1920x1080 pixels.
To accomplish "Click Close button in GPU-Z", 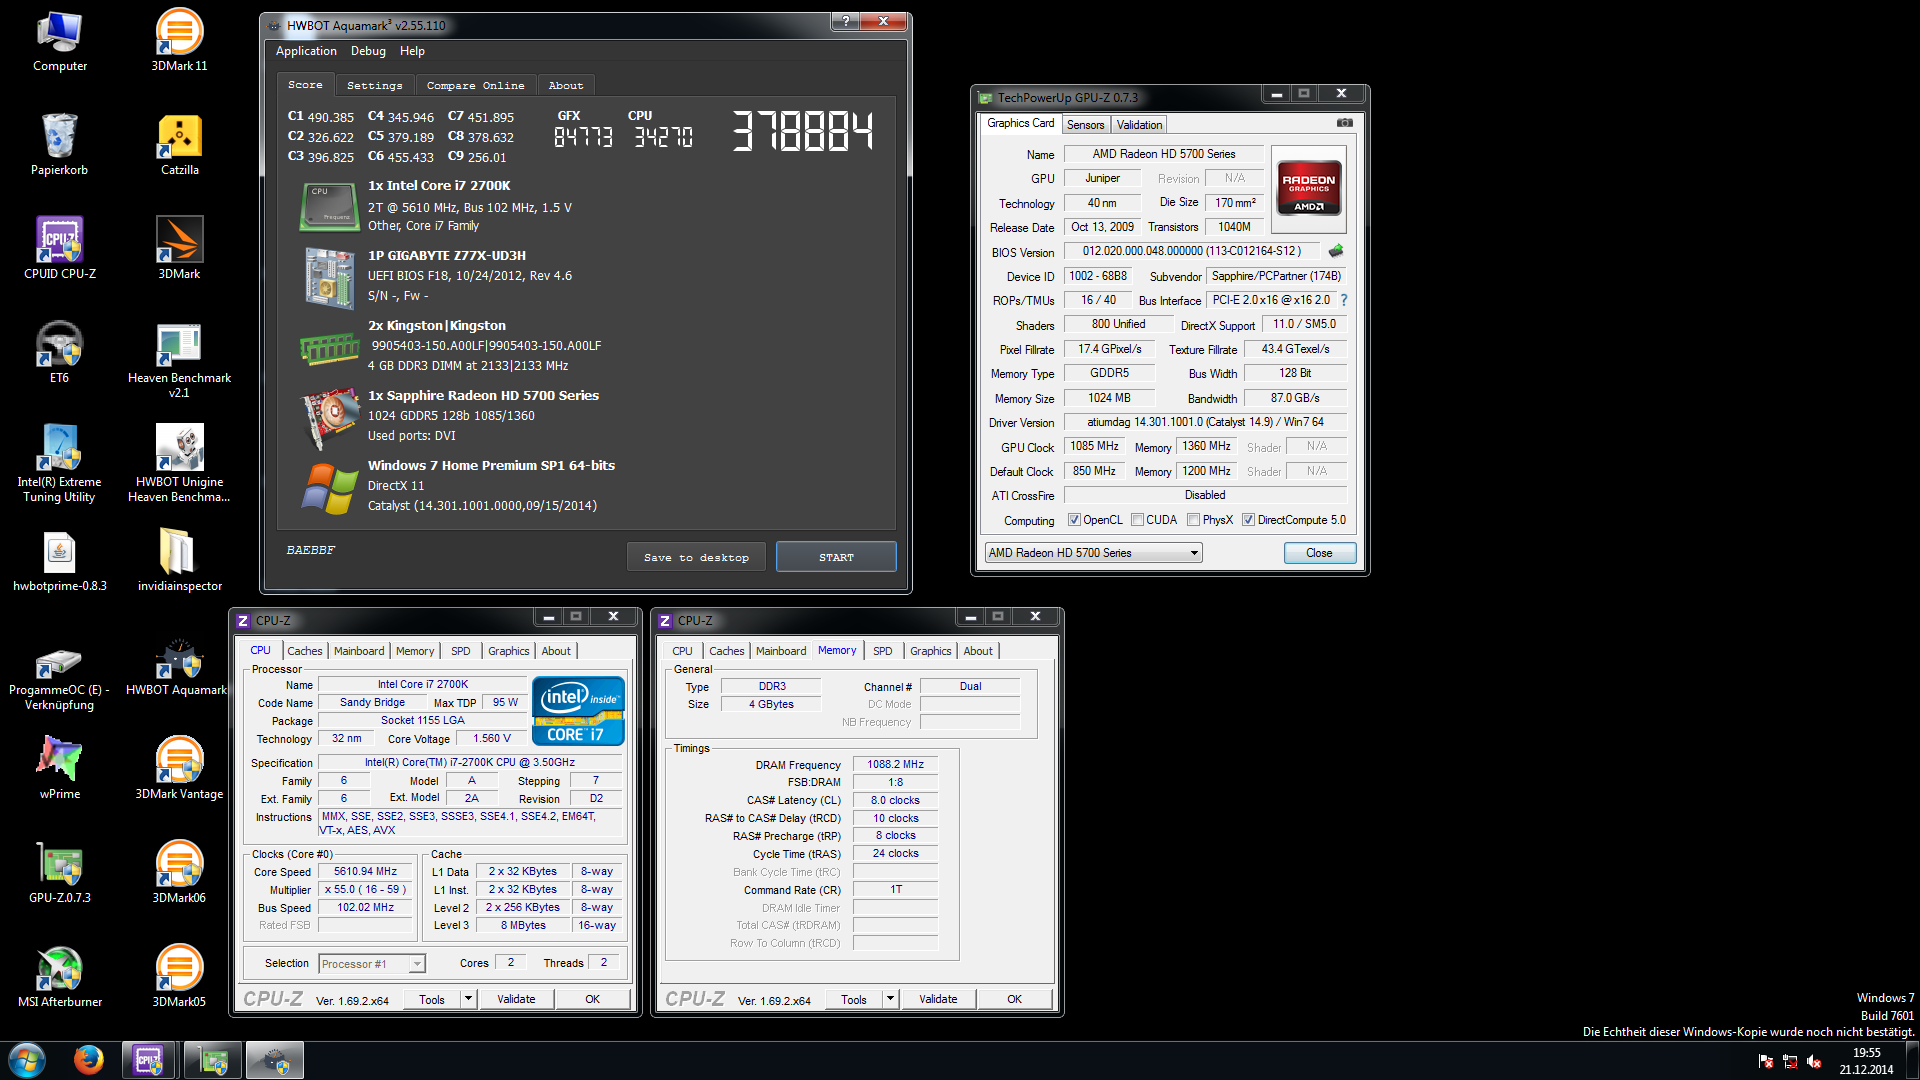I will tap(1319, 553).
